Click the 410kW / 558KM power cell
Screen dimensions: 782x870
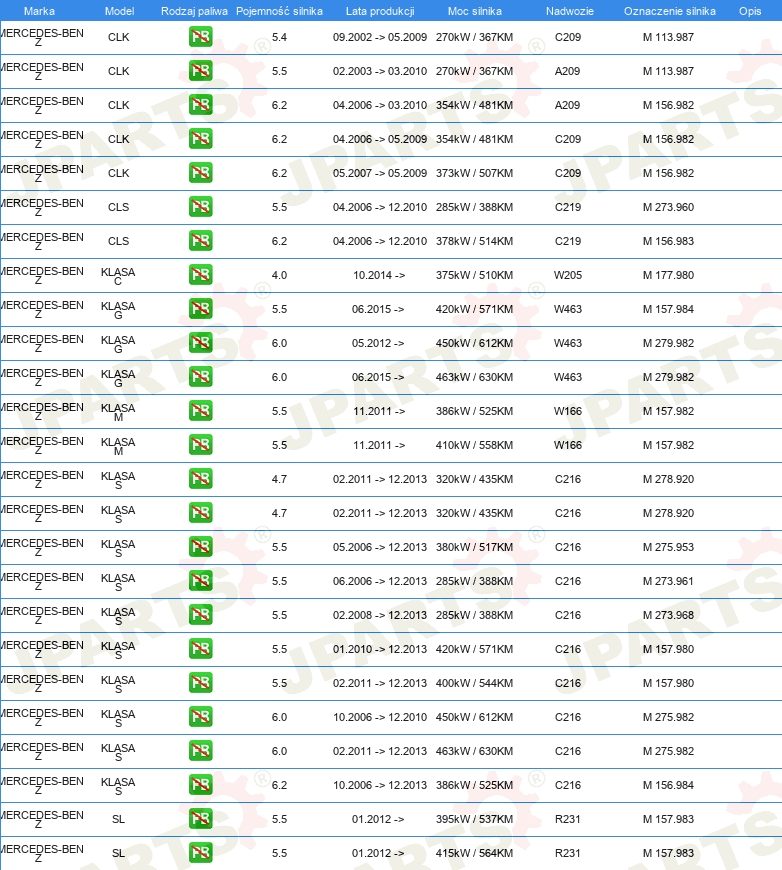point(475,445)
